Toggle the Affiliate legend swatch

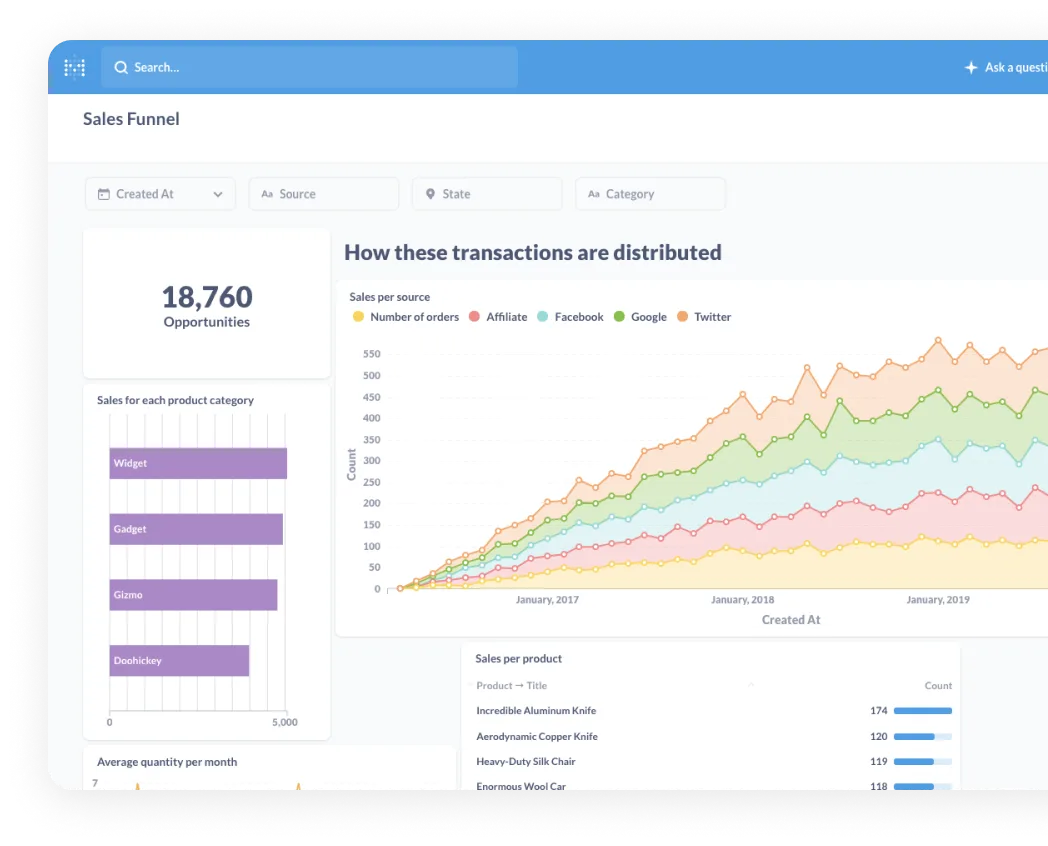pyautogui.click(x=474, y=317)
